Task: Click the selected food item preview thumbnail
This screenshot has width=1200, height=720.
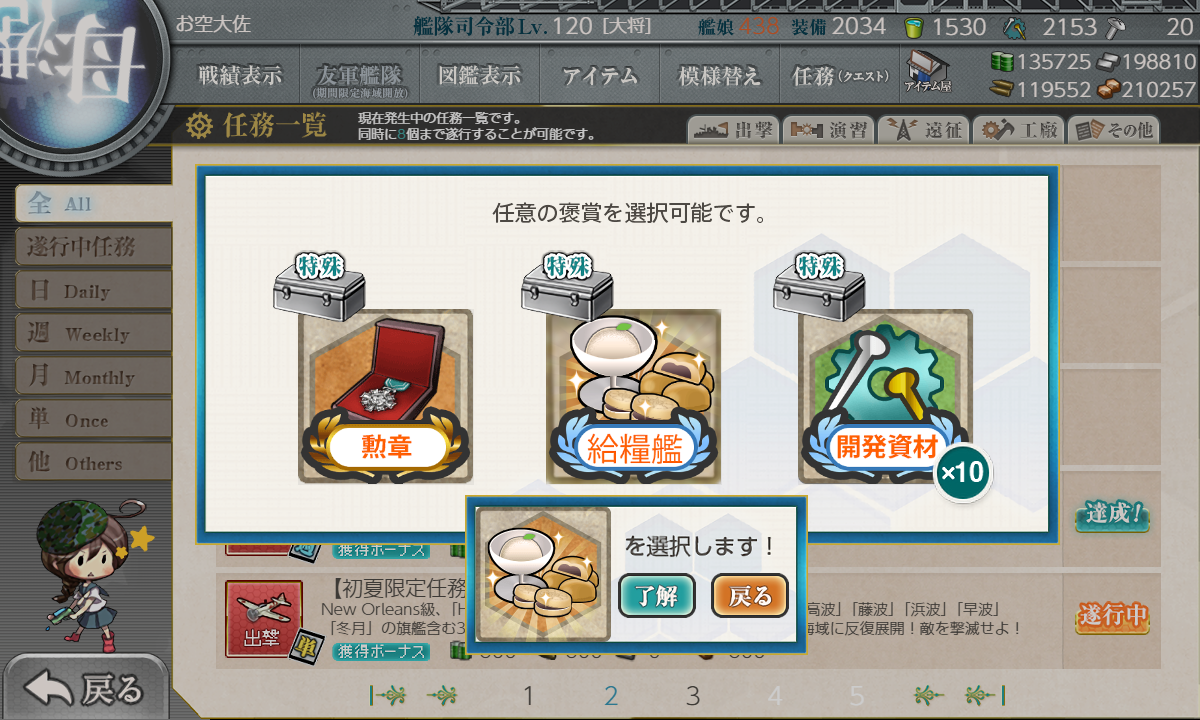Action: coord(543,574)
